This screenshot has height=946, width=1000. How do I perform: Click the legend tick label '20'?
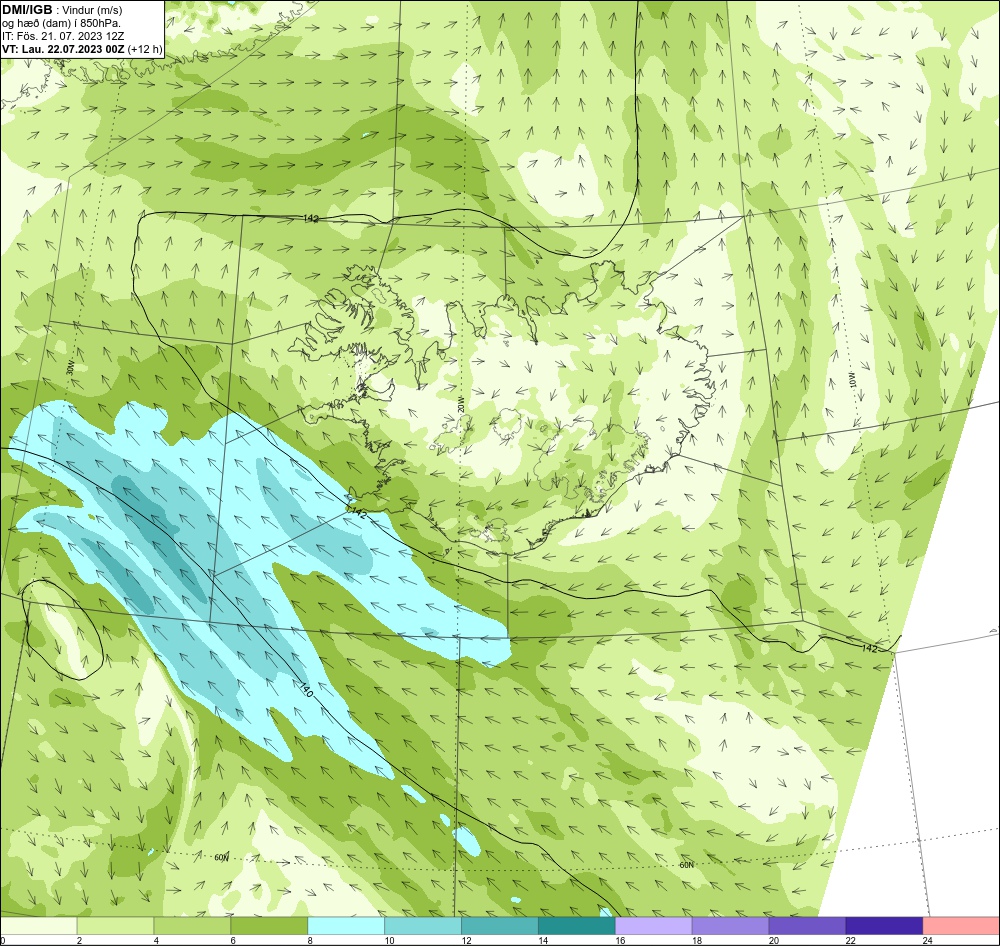[774, 940]
